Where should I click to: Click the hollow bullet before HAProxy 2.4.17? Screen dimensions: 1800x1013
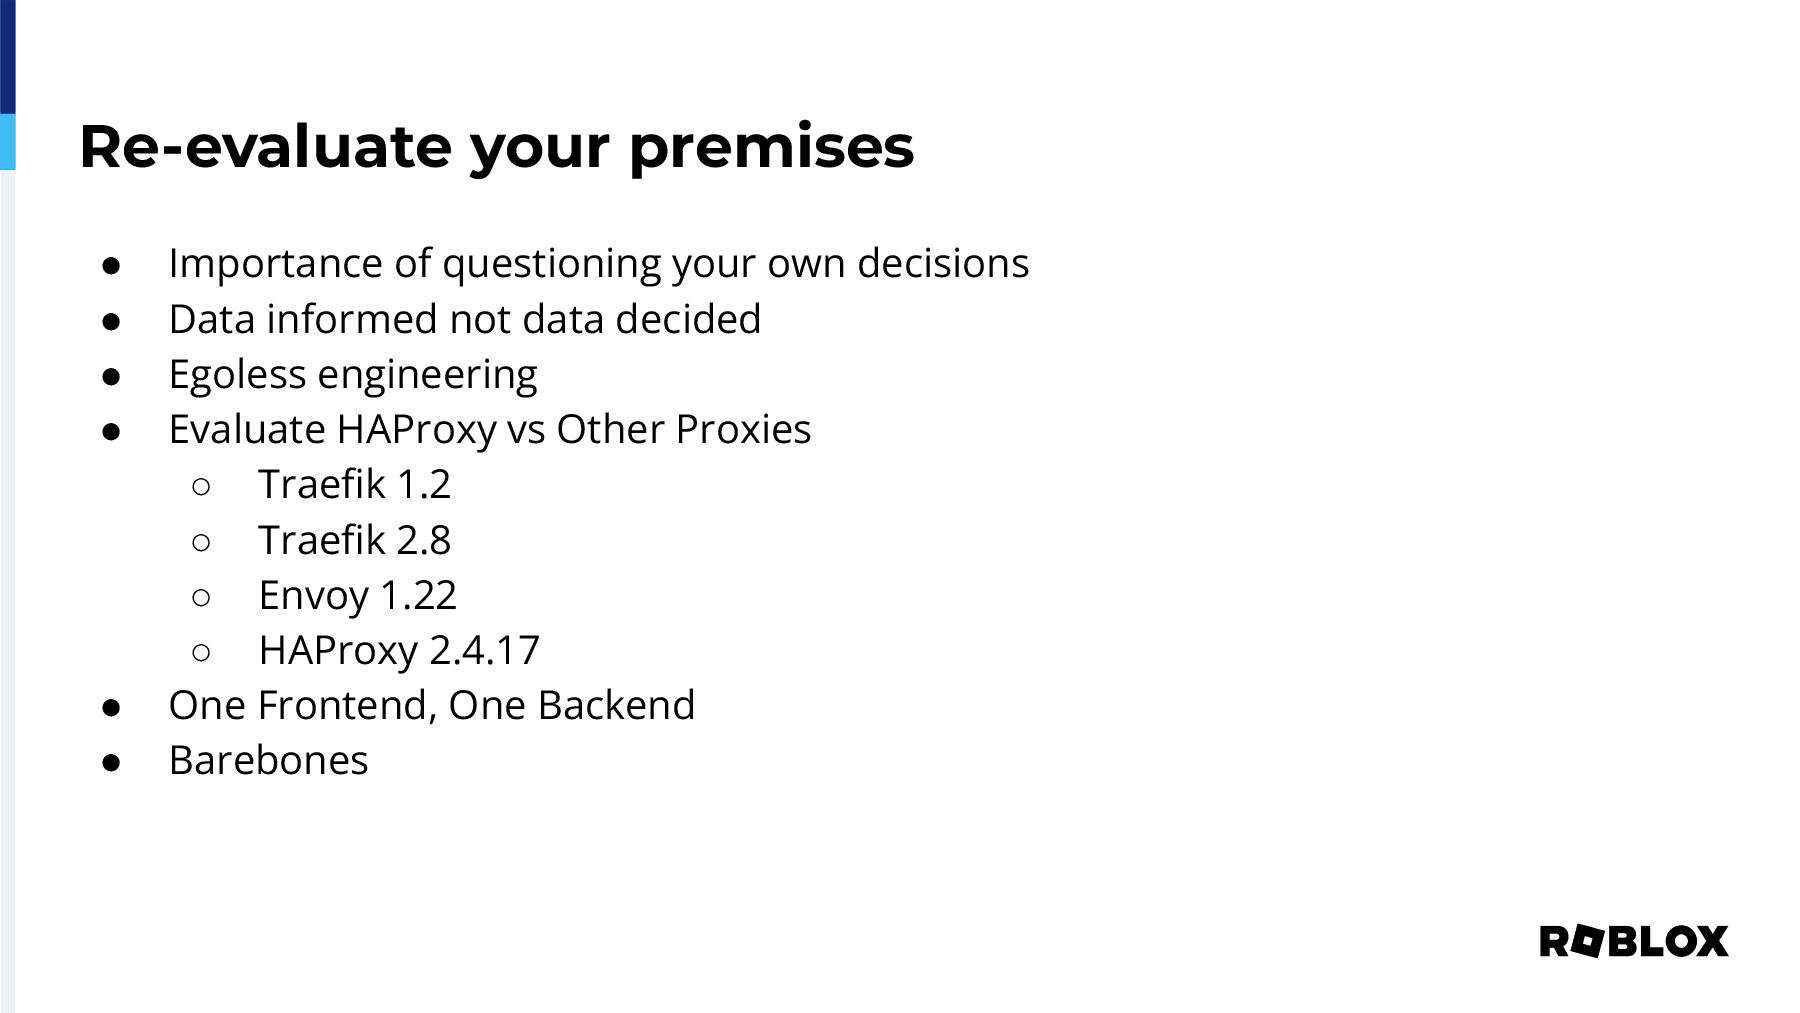[200, 652]
